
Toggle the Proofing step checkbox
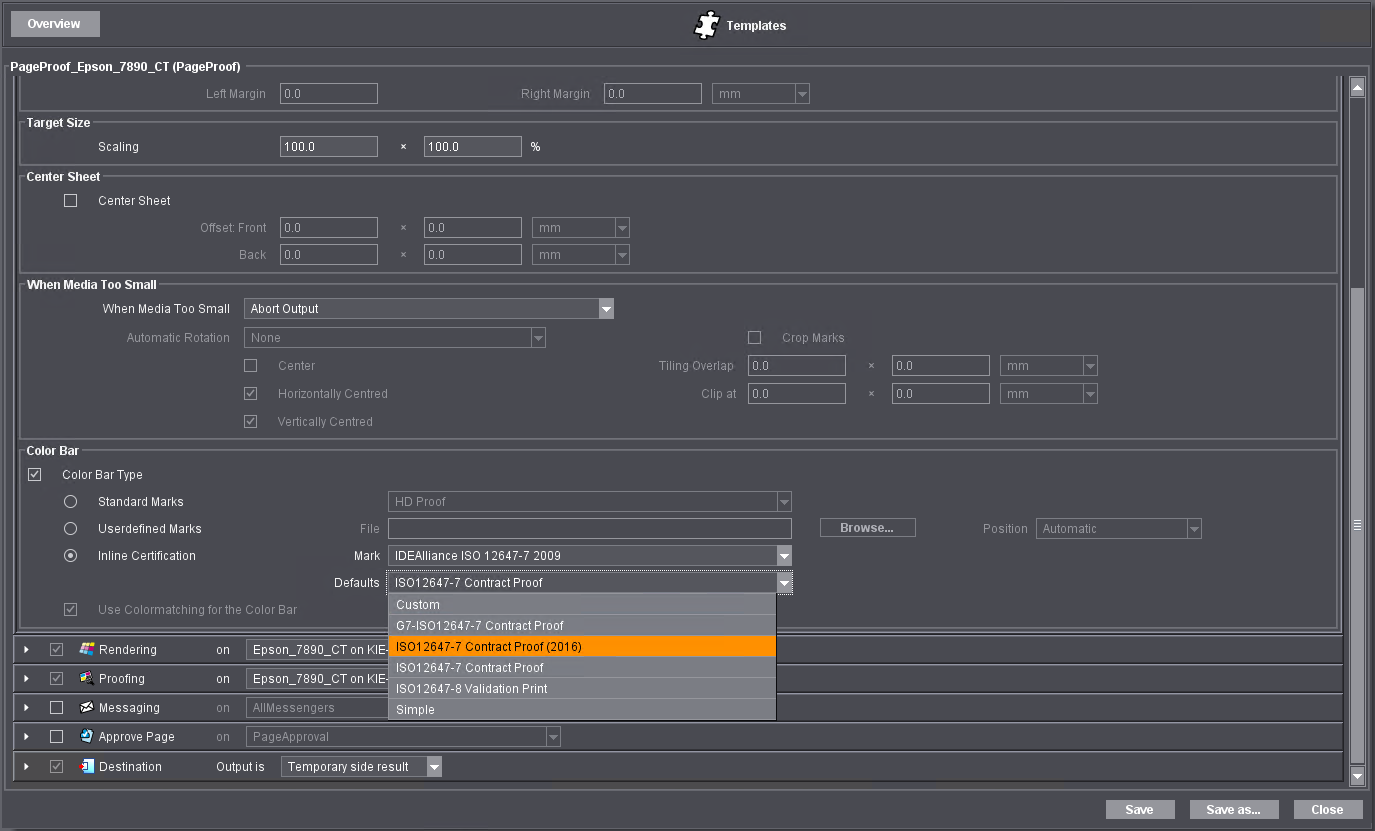point(56,678)
